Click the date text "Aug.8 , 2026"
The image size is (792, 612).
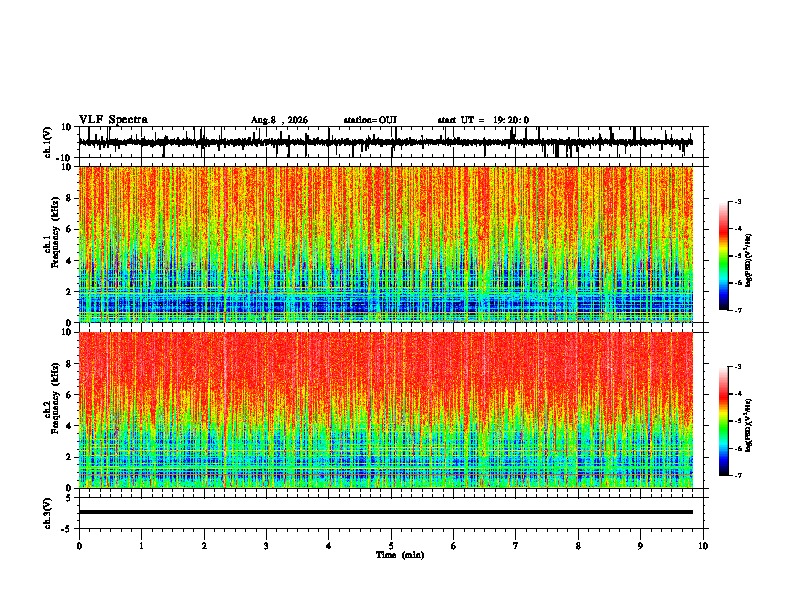point(279,120)
